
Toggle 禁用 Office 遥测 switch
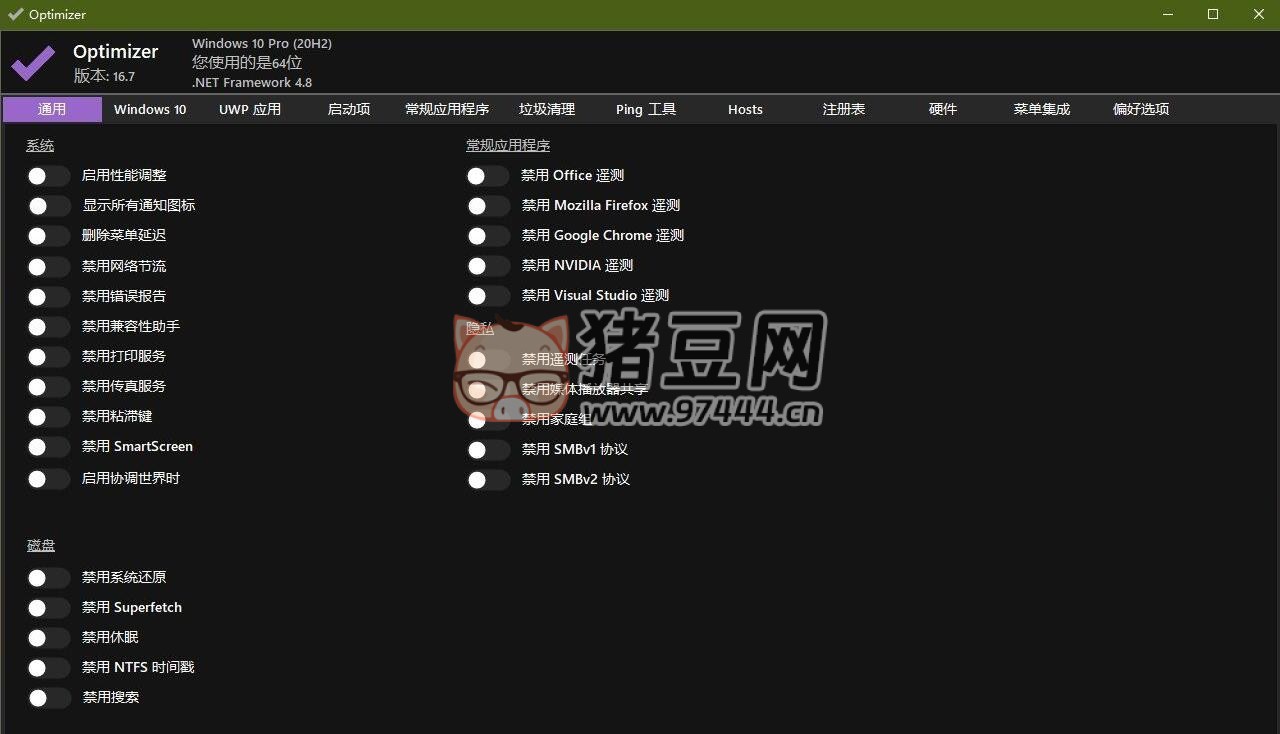click(487, 176)
